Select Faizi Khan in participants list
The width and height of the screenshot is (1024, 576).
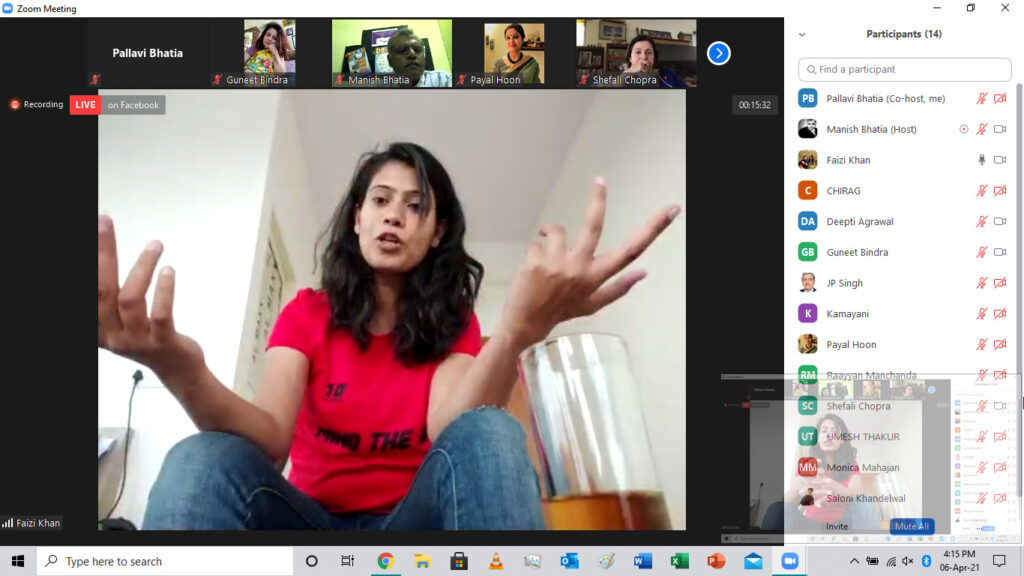[904, 160]
